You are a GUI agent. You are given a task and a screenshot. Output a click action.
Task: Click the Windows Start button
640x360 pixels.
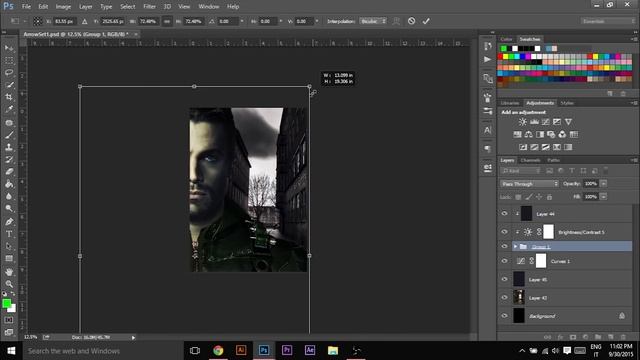pyautogui.click(x=11, y=351)
